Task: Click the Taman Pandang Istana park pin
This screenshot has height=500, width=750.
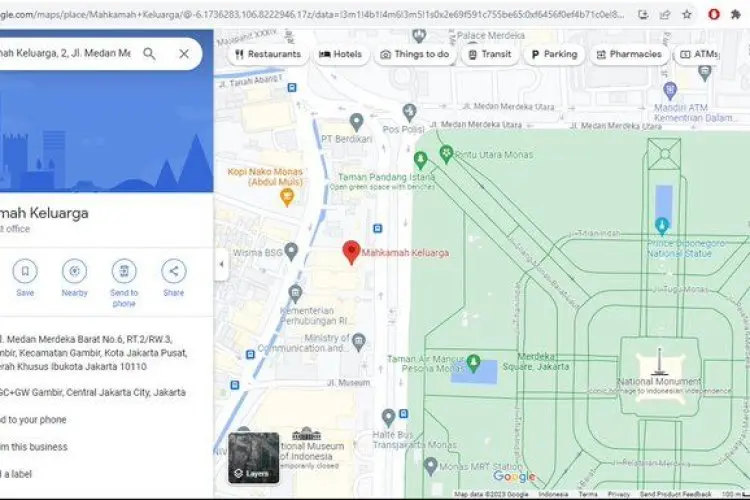Action: pos(420,160)
